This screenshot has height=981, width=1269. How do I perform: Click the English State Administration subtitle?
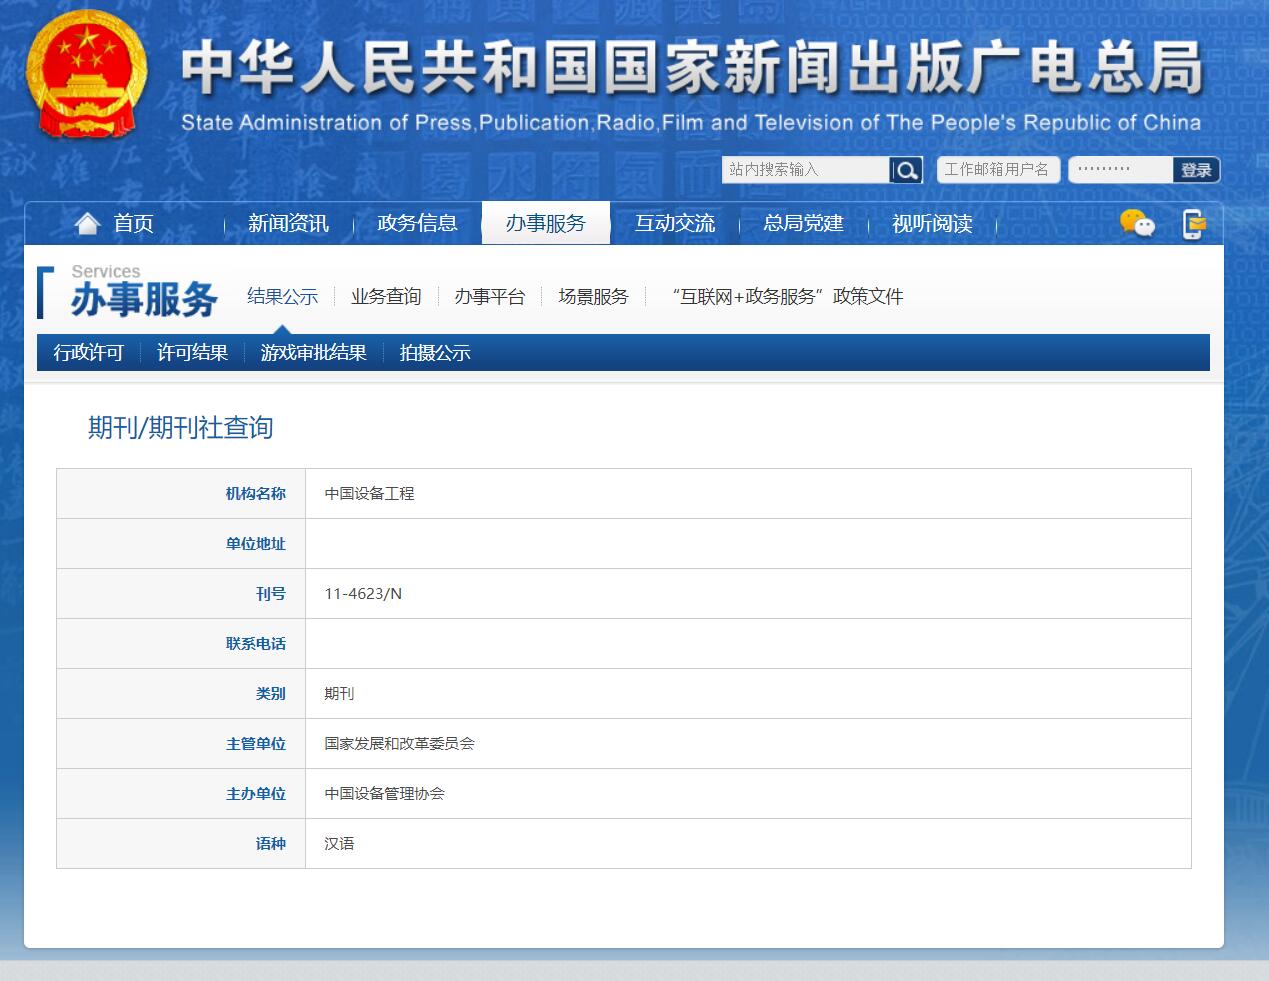click(x=691, y=123)
